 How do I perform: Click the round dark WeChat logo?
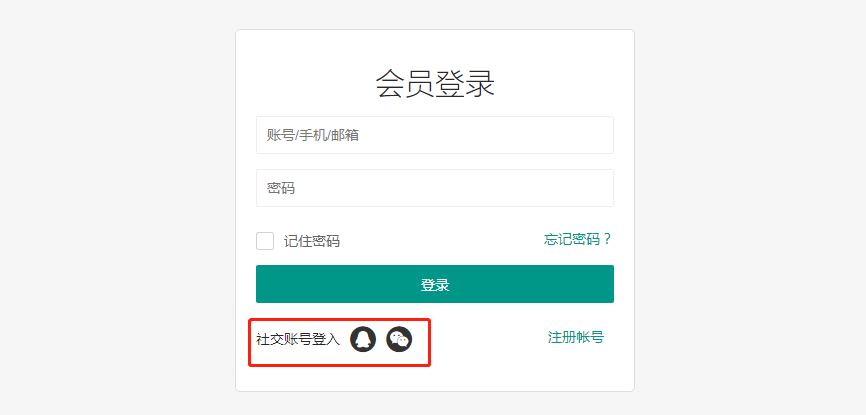[399, 339]
